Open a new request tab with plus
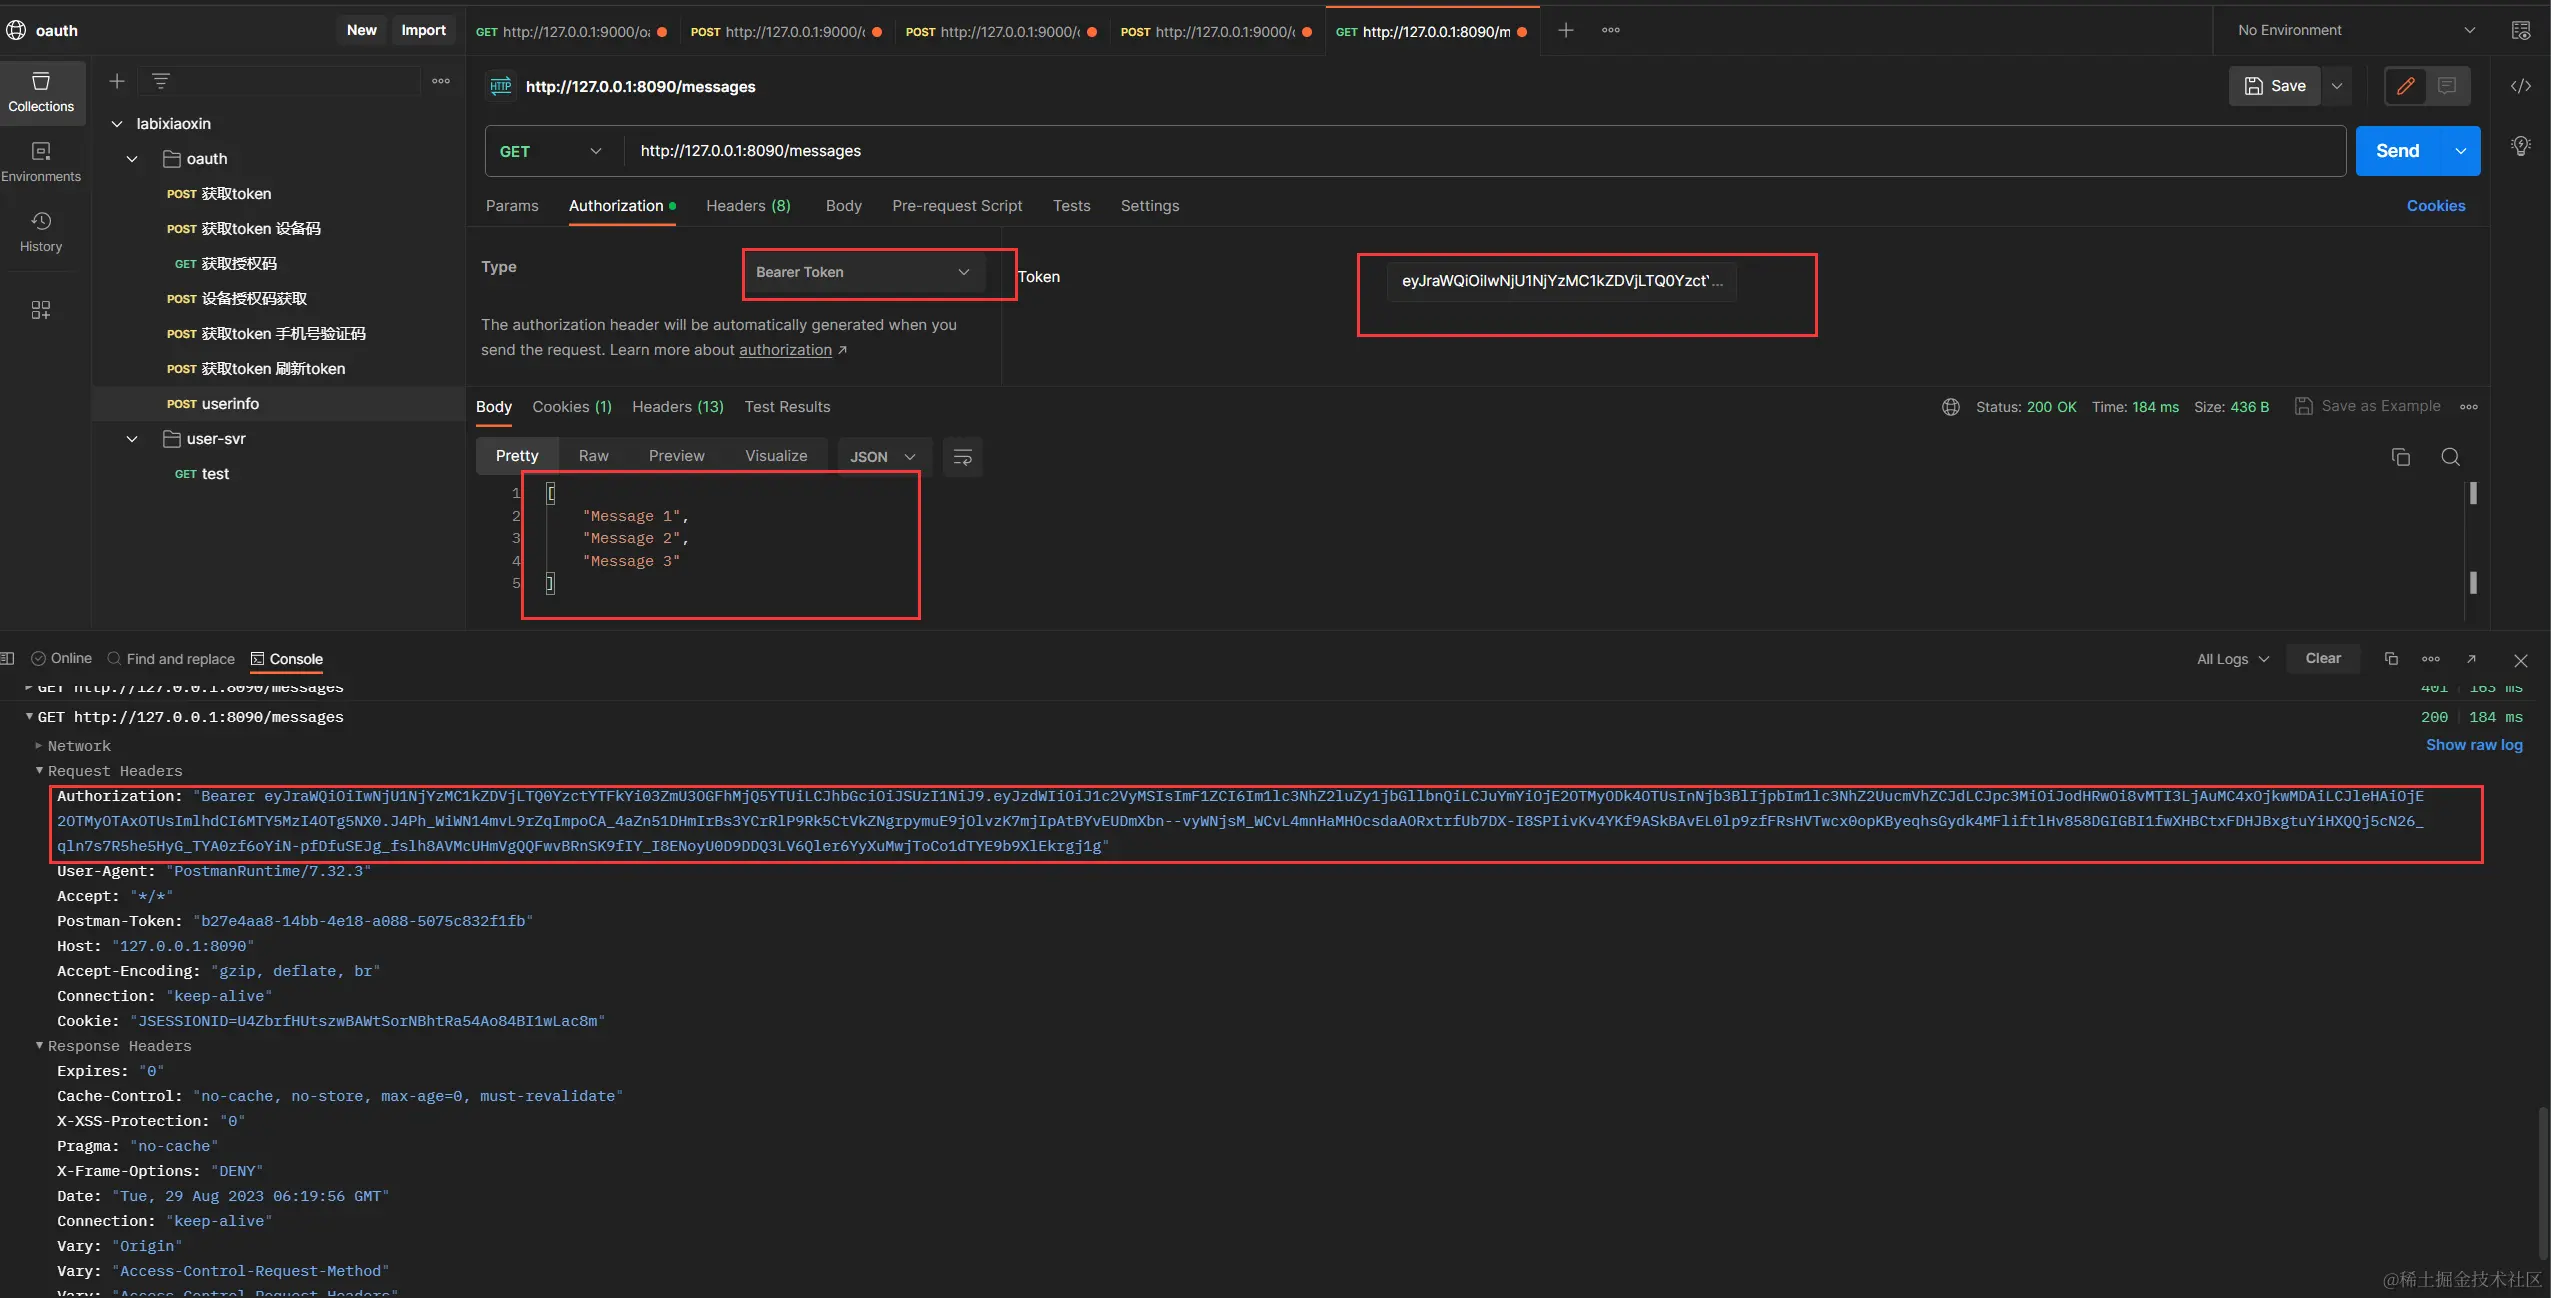2551x1298 pixels. coord(1565,31)
